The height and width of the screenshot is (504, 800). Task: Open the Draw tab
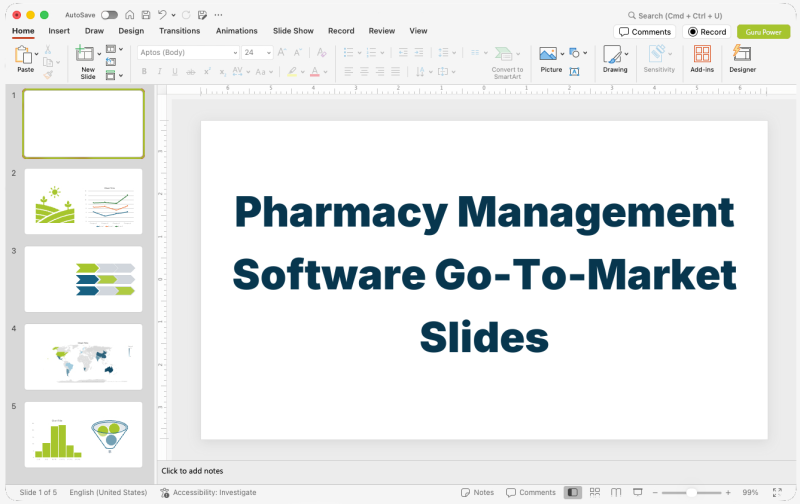click(x=94, y=31)
